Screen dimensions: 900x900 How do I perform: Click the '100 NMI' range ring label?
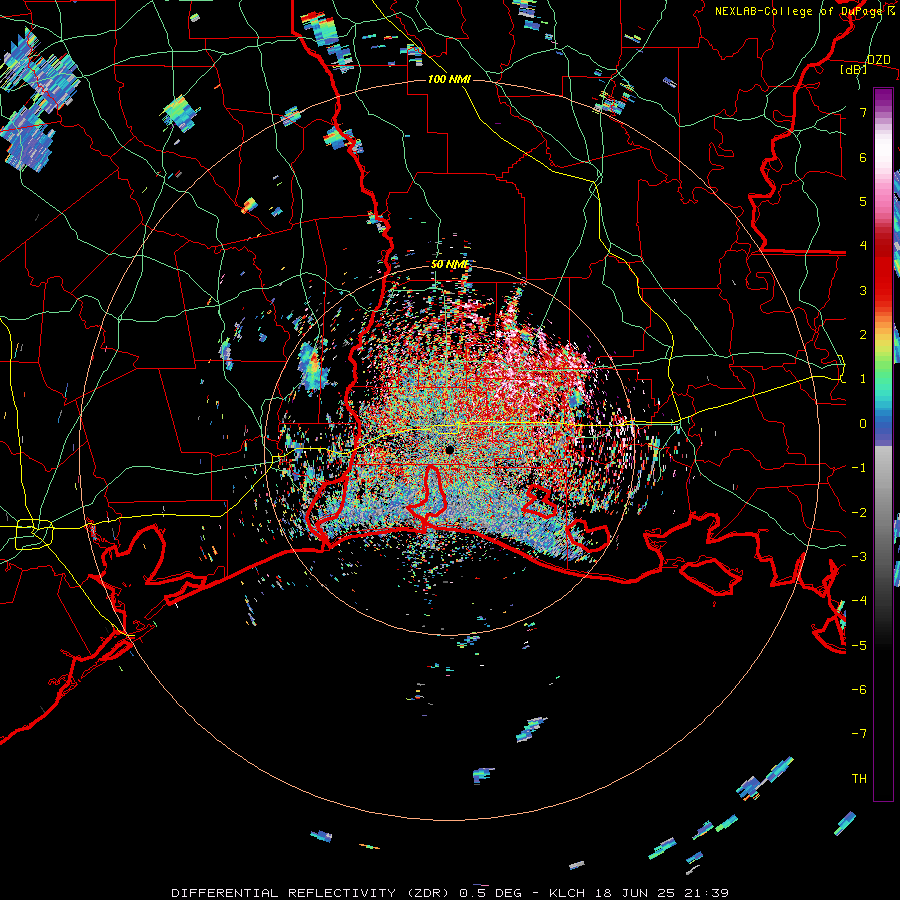(449, 79)
